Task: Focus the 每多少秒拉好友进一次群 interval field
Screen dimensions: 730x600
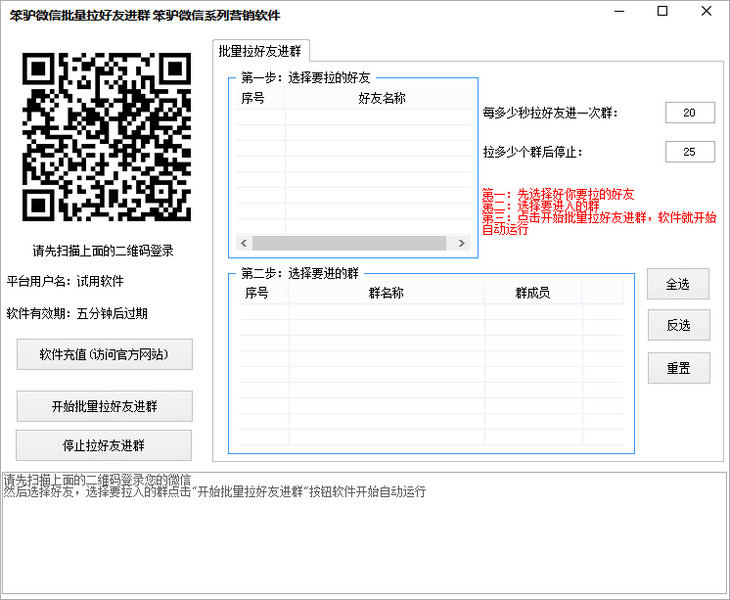Action: [689, 113]
